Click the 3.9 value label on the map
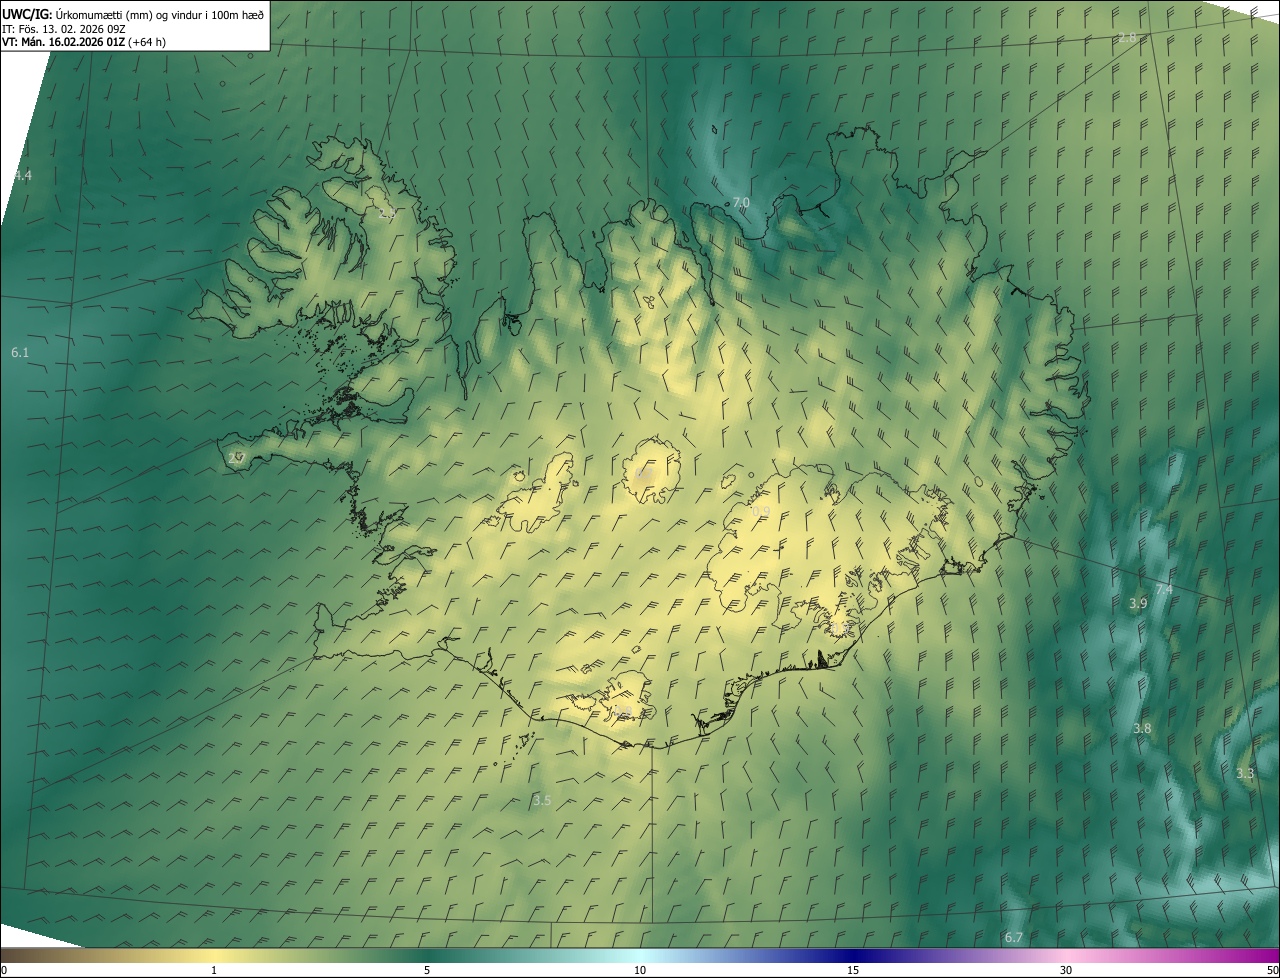 click(1138, 604)
